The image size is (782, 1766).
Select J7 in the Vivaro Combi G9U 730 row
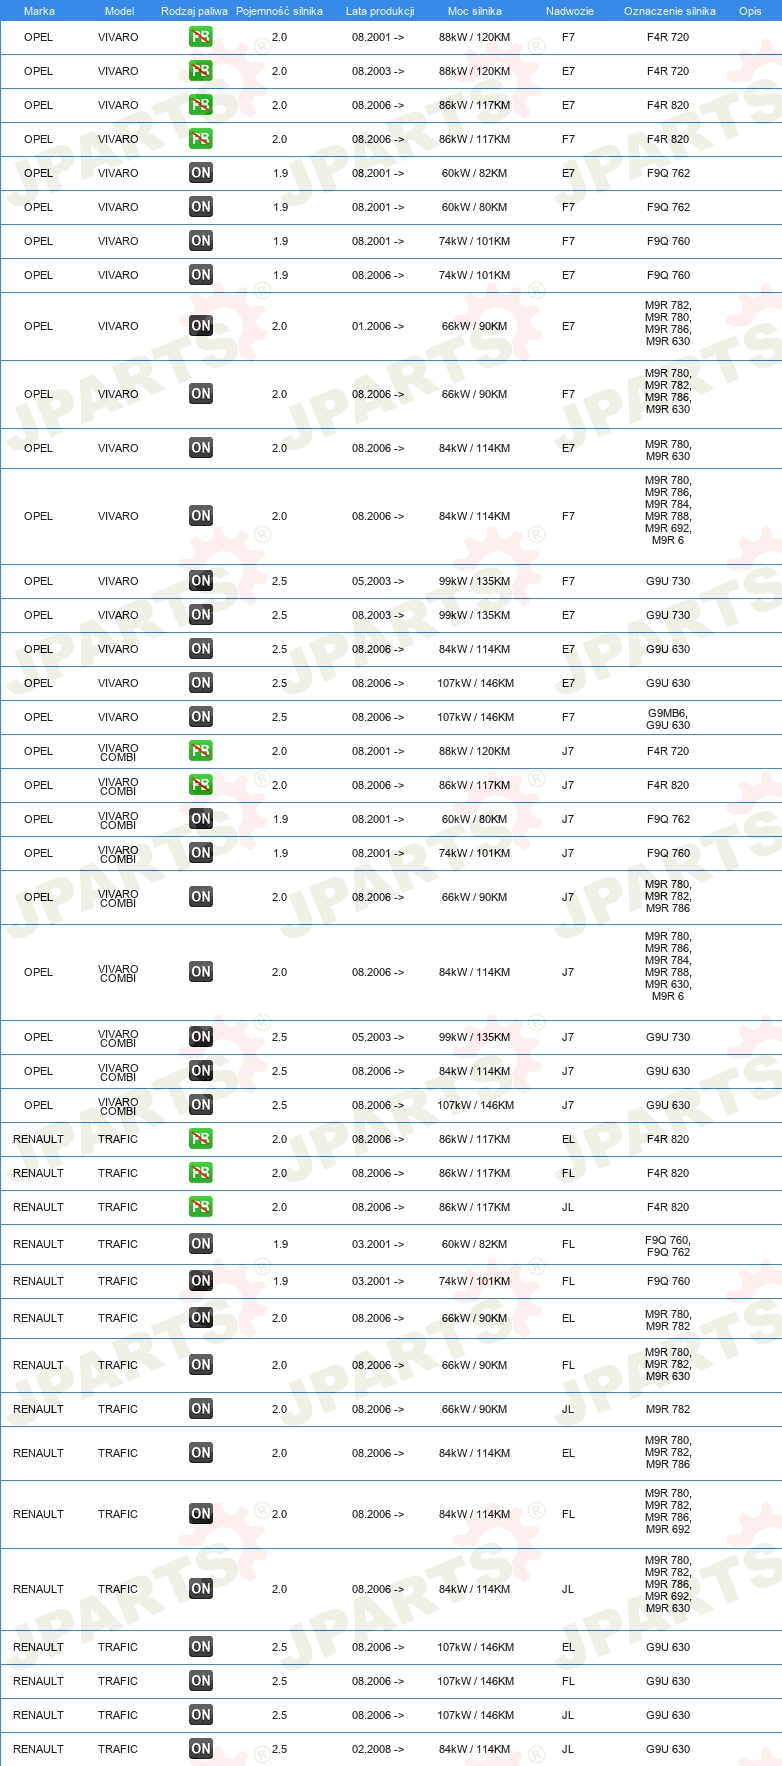pyautogui.click(x=568, y=1037)
